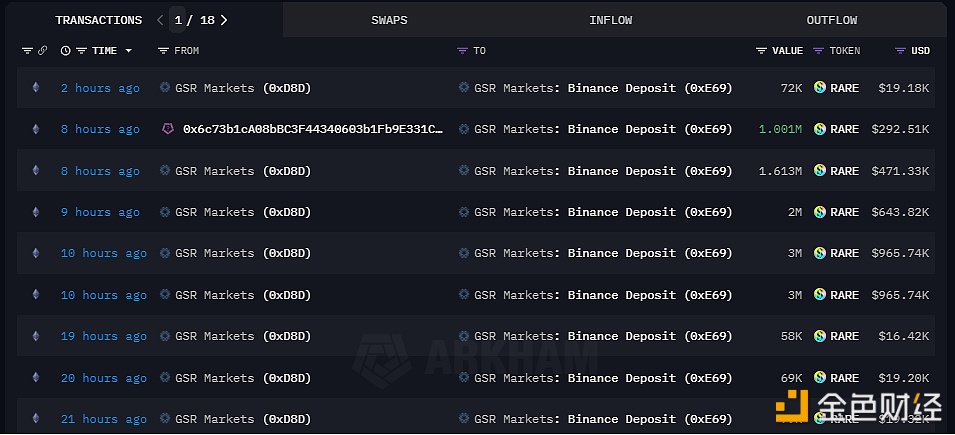Select the current page number field
The image size is (955, 435).
(178, 20)
